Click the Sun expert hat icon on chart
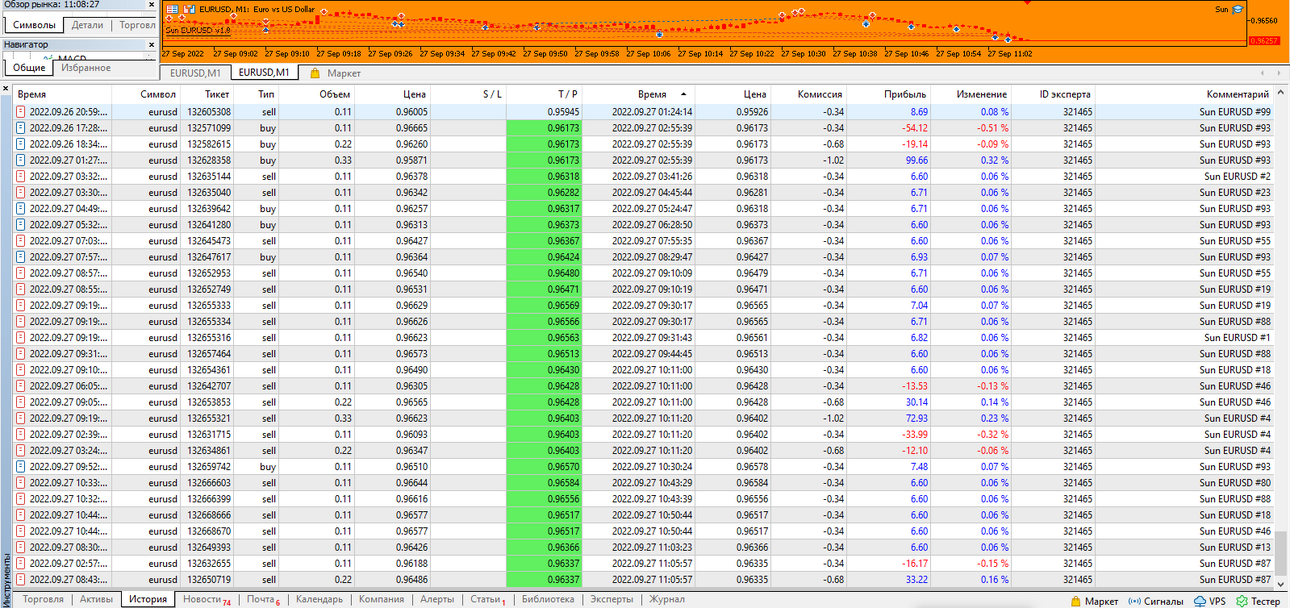The width and height of the screenshot is (1290, 608). click(x=1237, y=9)
